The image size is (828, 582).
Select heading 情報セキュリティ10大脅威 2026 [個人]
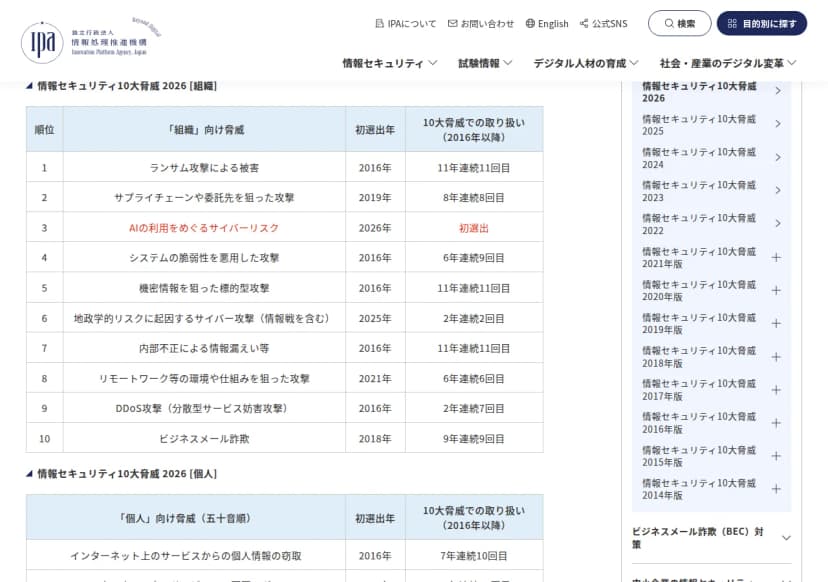[127, 474]
